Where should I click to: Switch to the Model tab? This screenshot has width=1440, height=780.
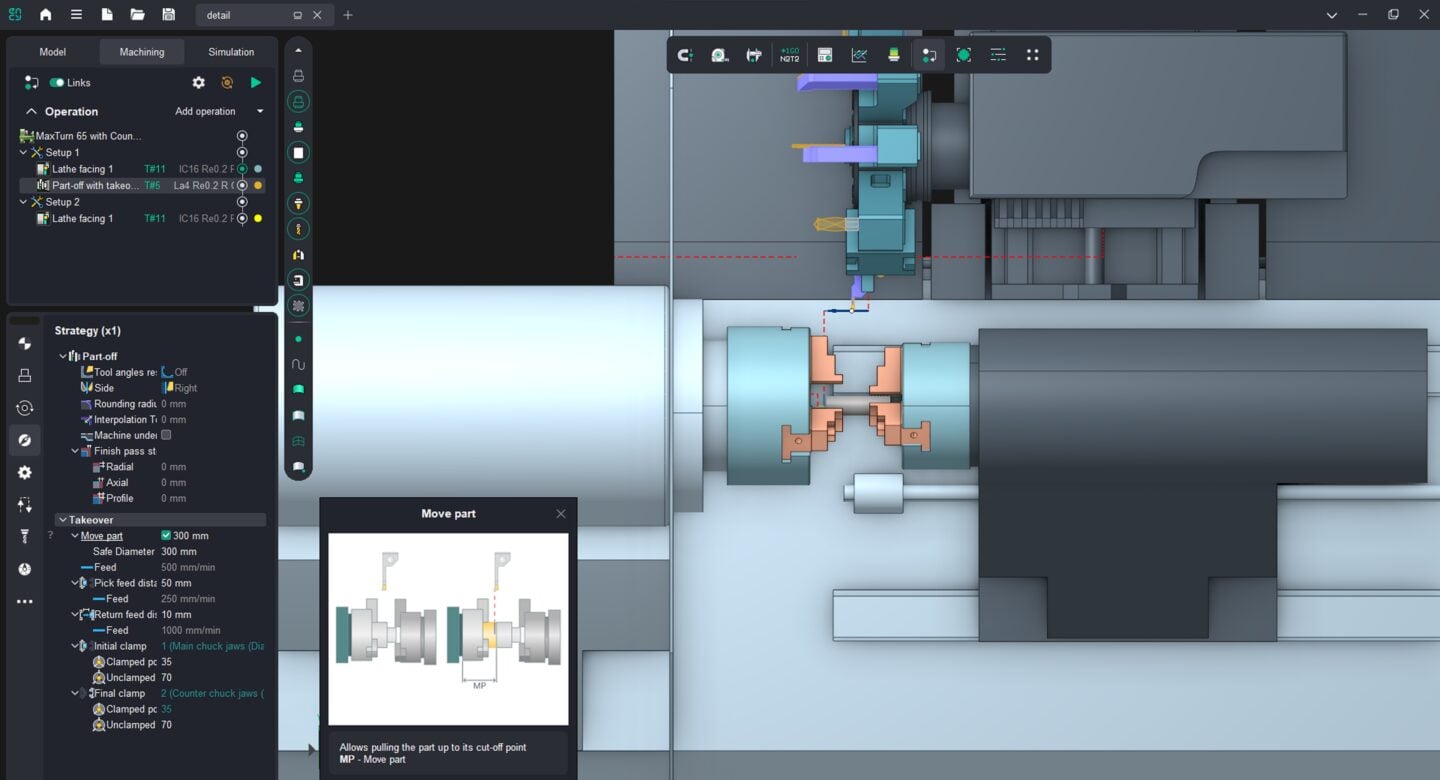53,52
